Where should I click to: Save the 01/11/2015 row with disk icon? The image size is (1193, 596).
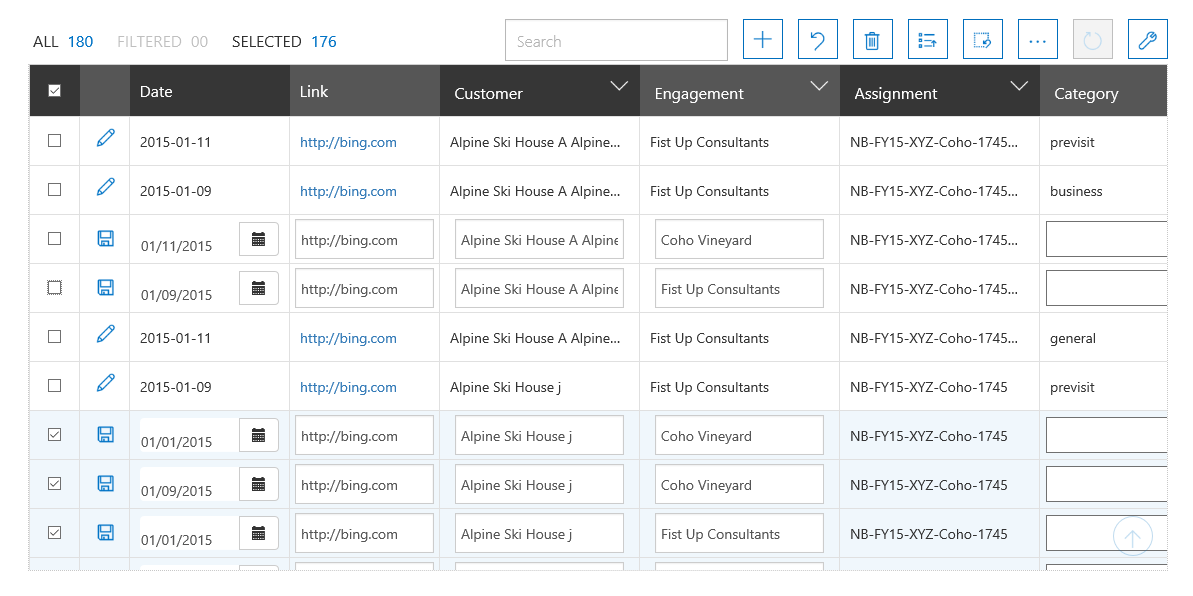(x=106, y=238)
